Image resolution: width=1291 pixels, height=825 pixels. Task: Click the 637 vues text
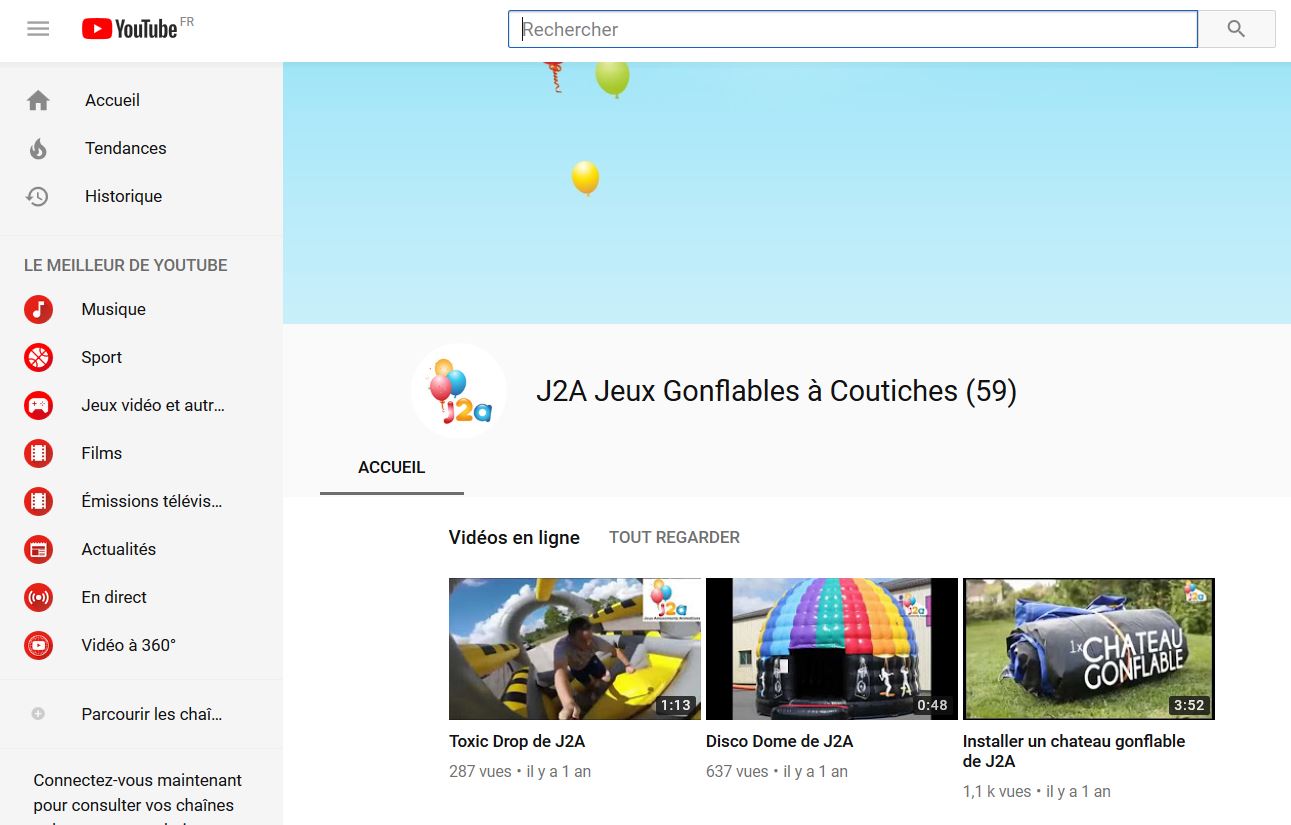tap(737, 772)
